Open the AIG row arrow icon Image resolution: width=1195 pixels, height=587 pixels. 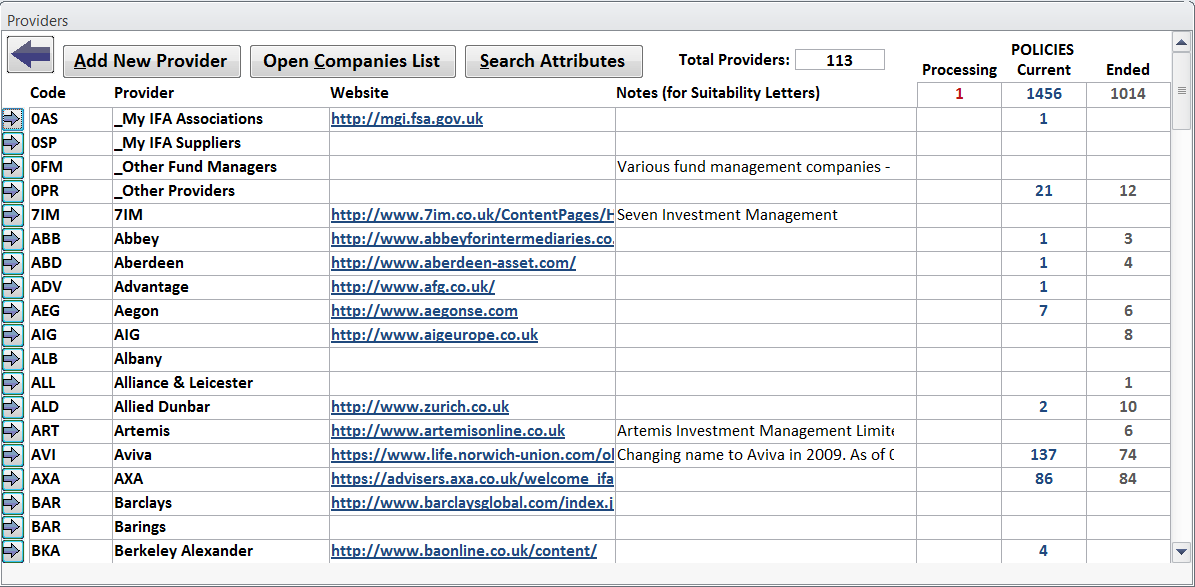click(14, 335)
